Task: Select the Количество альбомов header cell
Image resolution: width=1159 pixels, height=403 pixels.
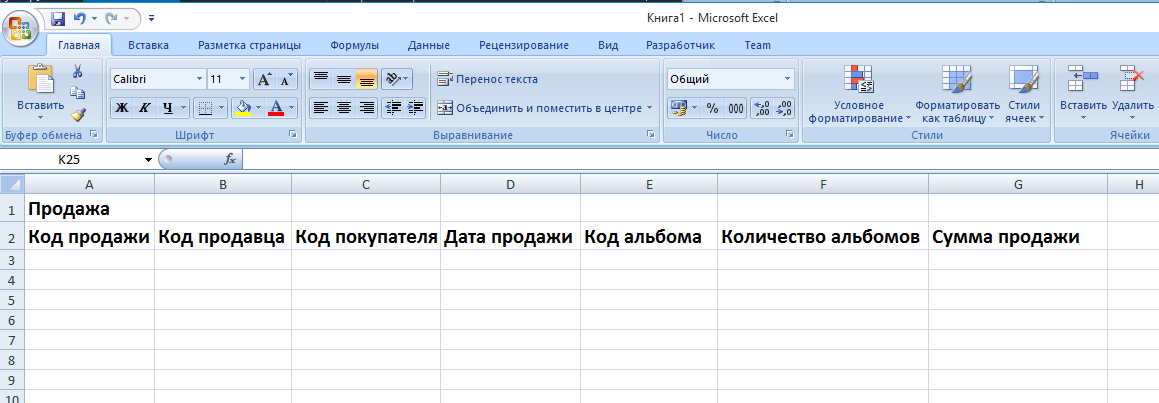Action: (x=823, y=237)
